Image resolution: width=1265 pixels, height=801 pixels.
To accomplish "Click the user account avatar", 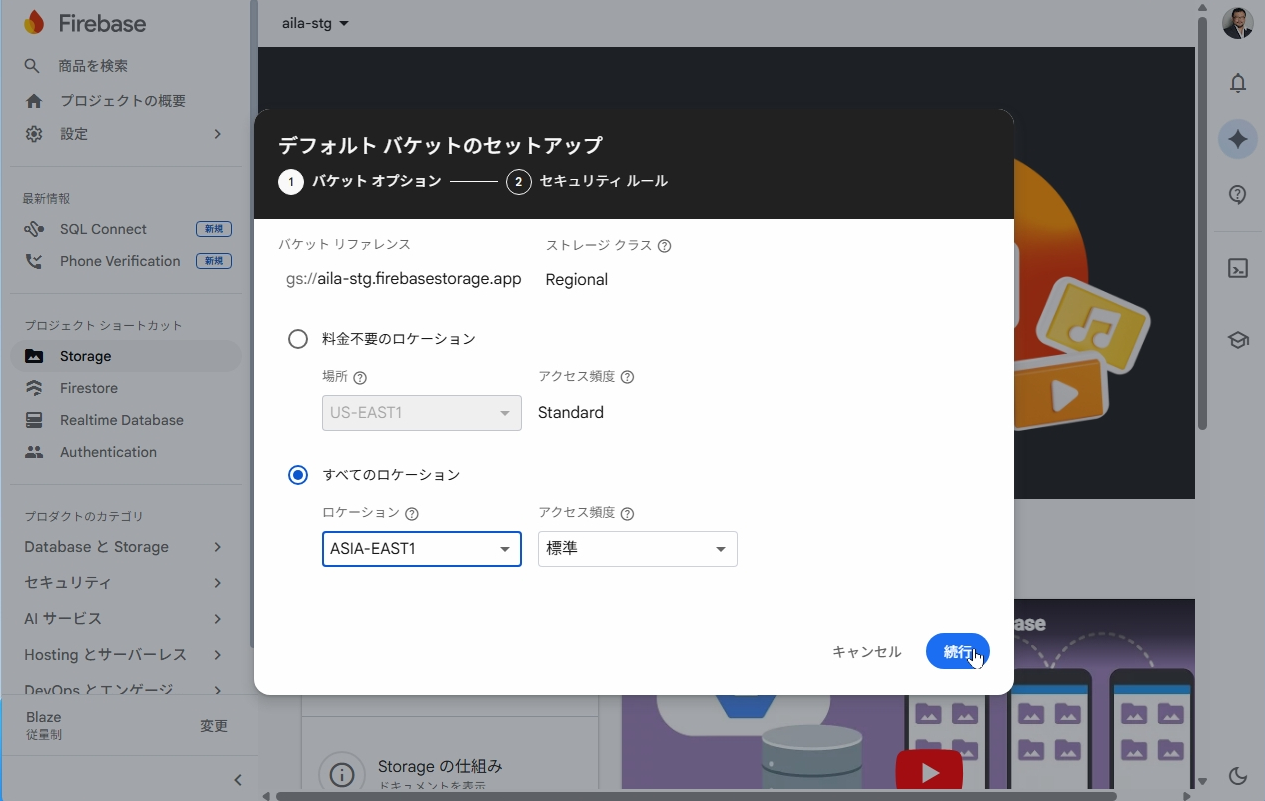I will pos(1238,23).
